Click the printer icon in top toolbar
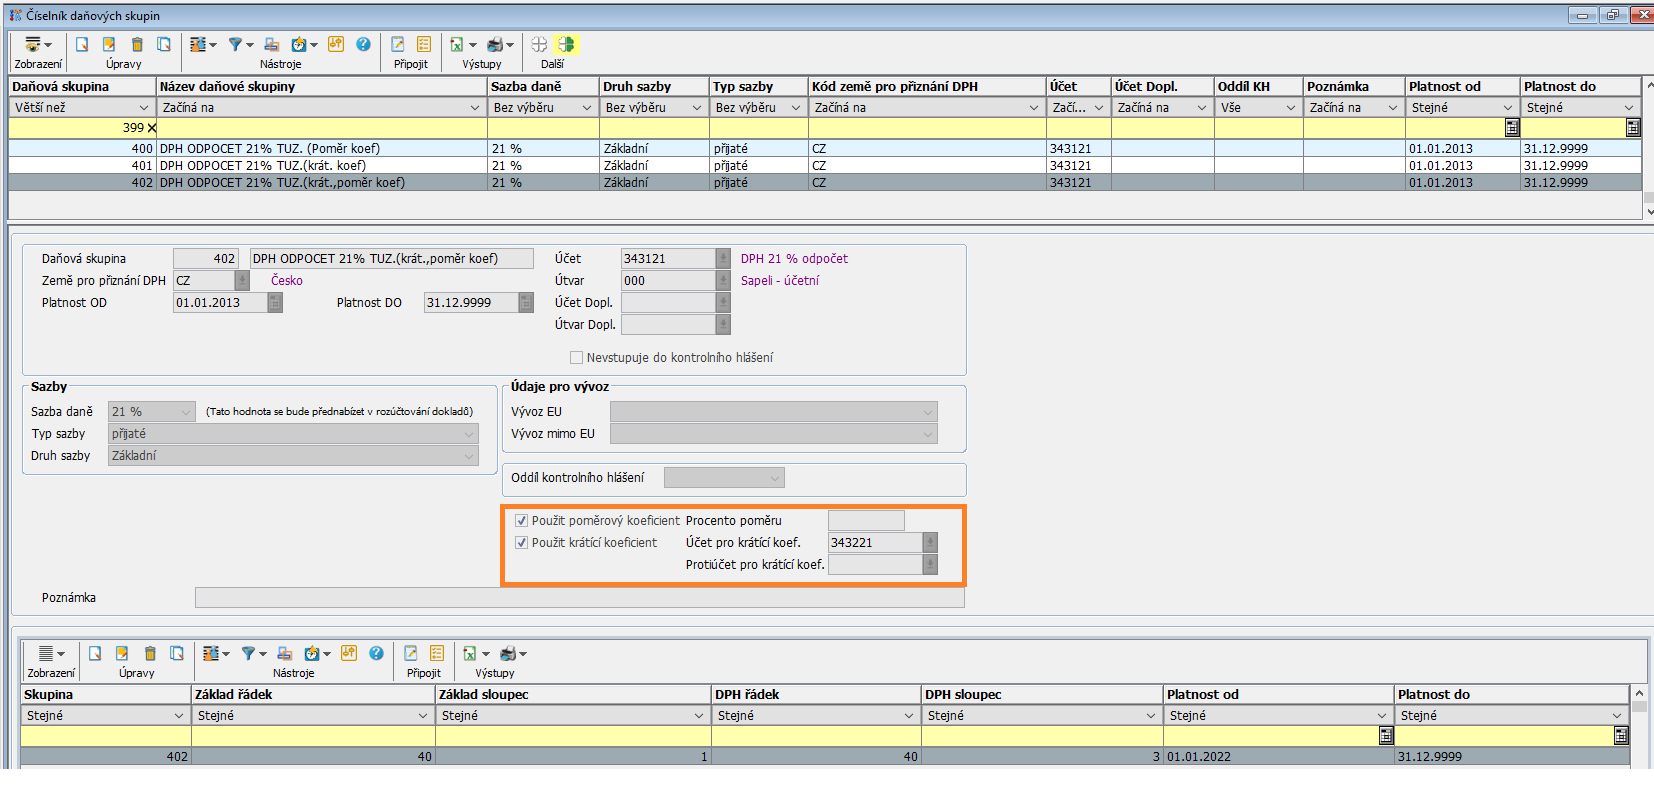1654x804 pixels. click(495, 45)
